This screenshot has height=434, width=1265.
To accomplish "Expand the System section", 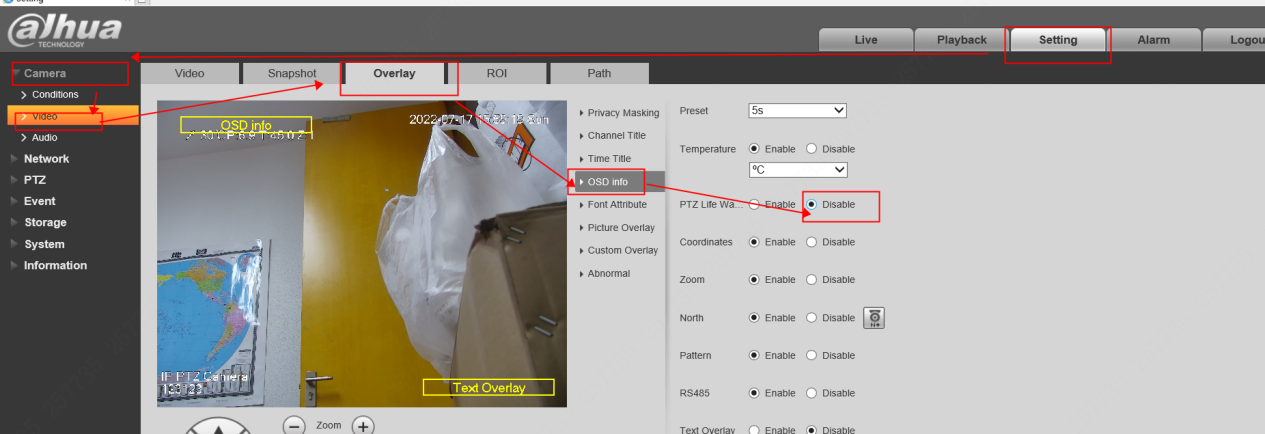I will click(x=44, y=244).
